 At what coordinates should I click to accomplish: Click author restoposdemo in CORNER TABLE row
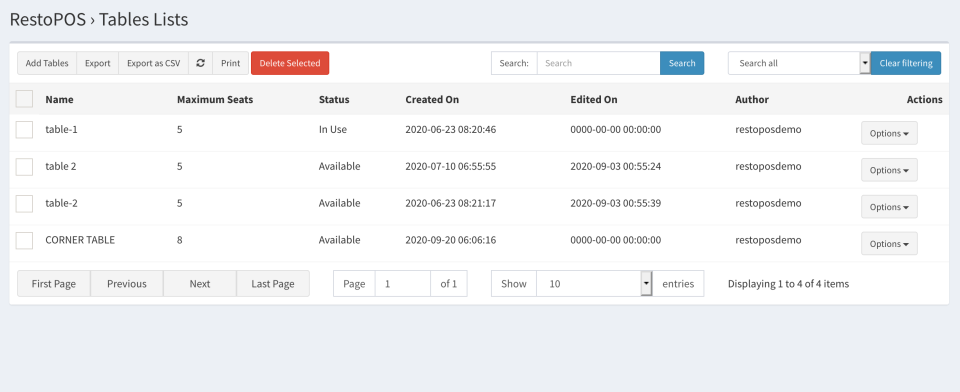click(768, 240)
